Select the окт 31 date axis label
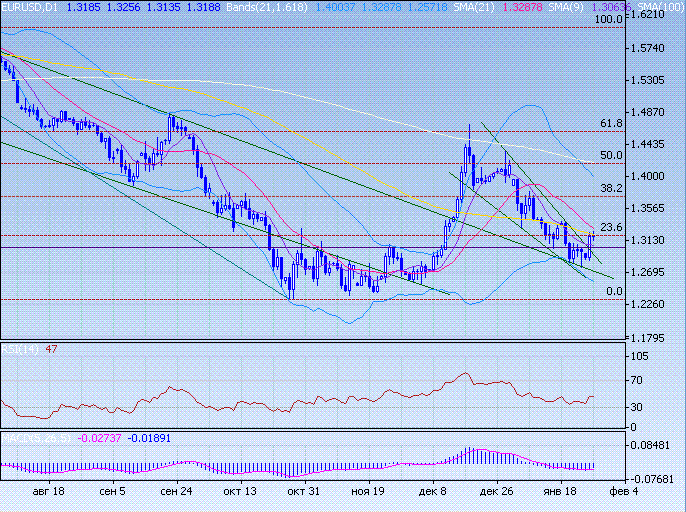 [x=303, y=492]
